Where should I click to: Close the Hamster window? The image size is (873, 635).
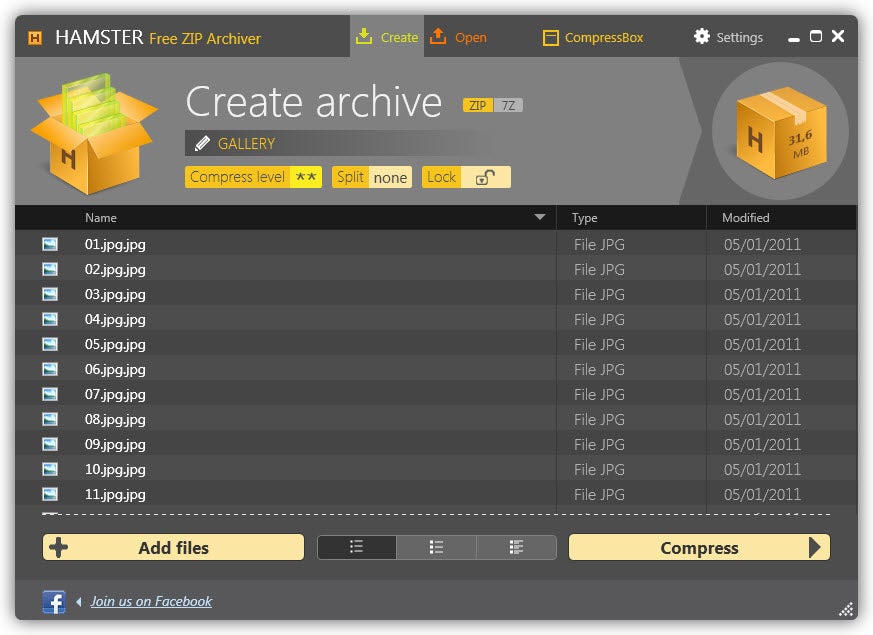pyautogui.click(x=837, y=36)
